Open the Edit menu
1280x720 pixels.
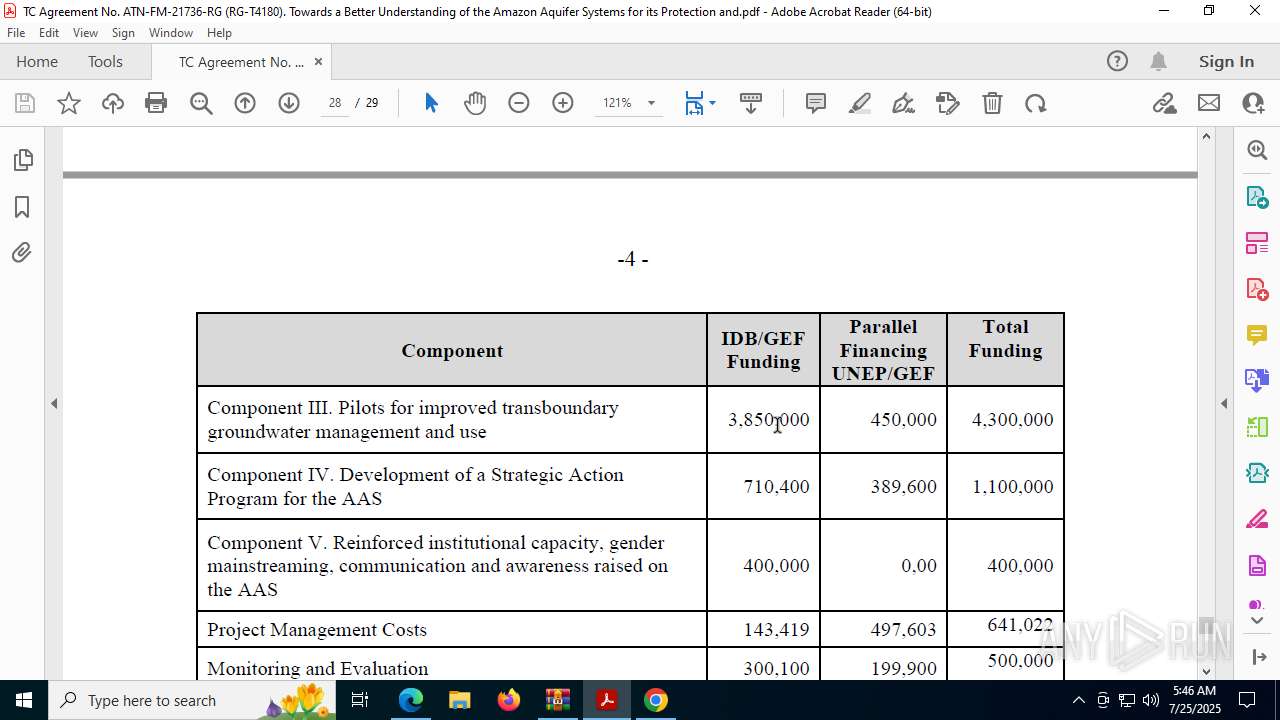click(49, 33)
